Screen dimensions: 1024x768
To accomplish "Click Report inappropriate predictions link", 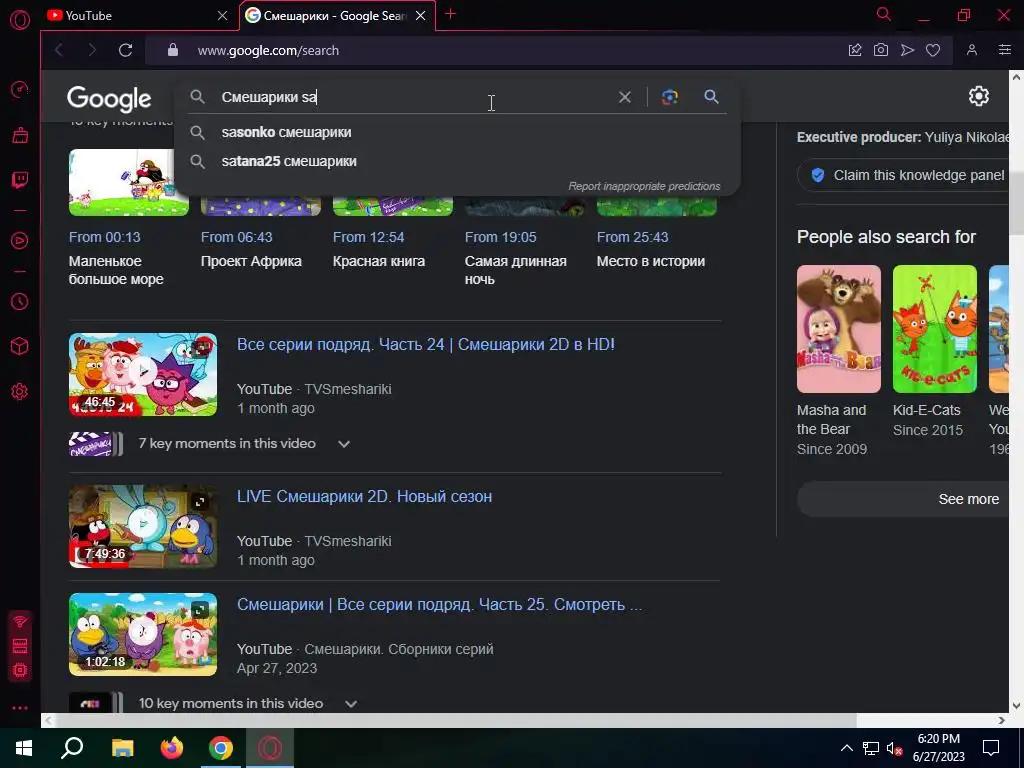I will coord(644,186).
